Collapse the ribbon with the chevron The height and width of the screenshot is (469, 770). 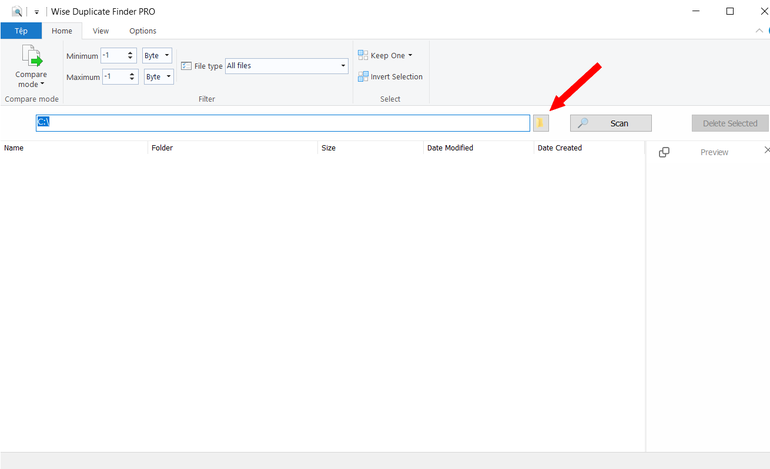pos(759,30)
